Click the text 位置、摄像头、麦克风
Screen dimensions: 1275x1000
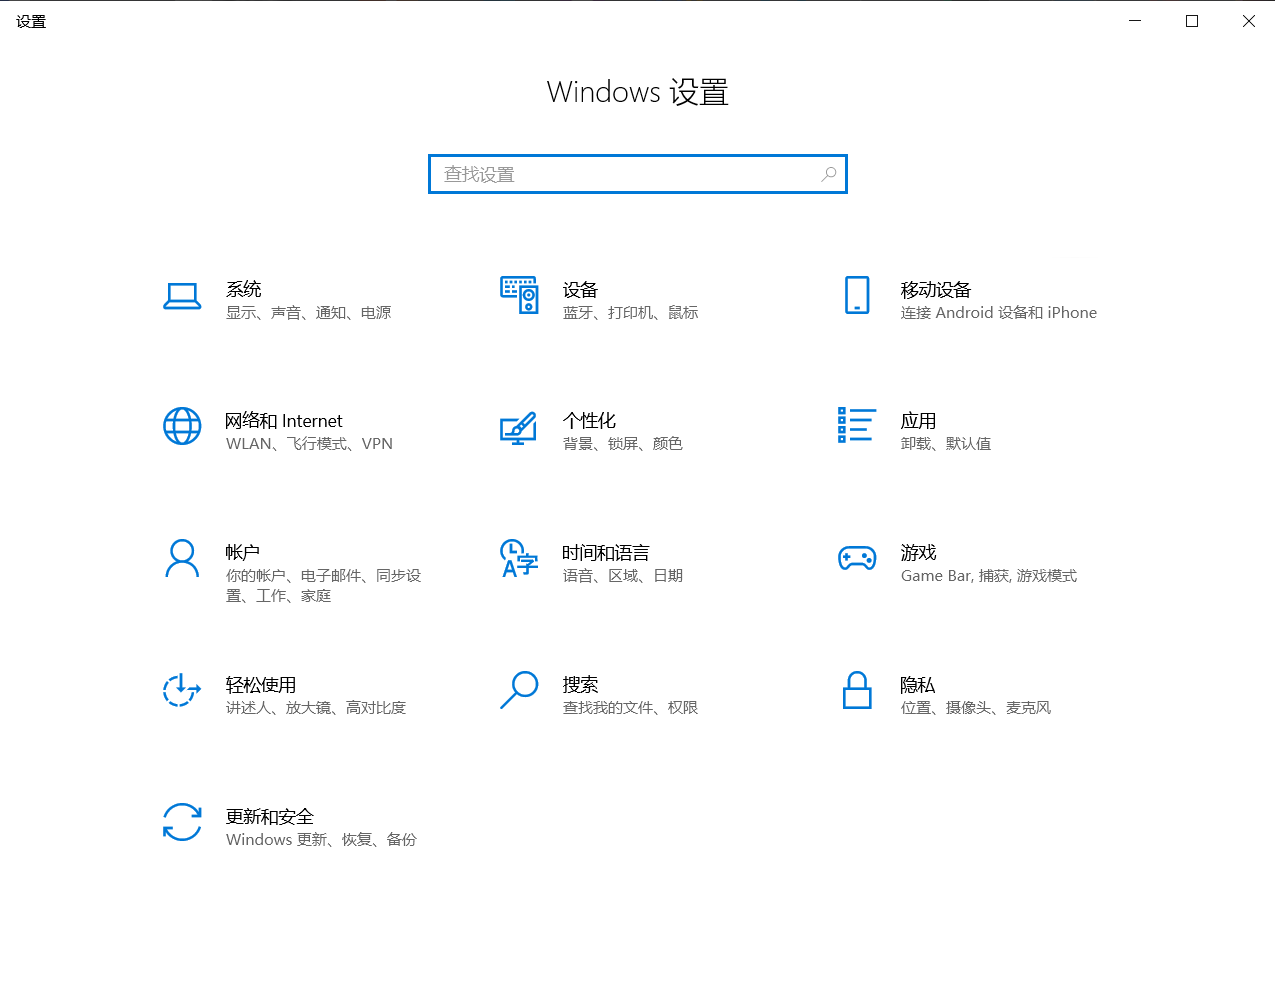(976, 708)
